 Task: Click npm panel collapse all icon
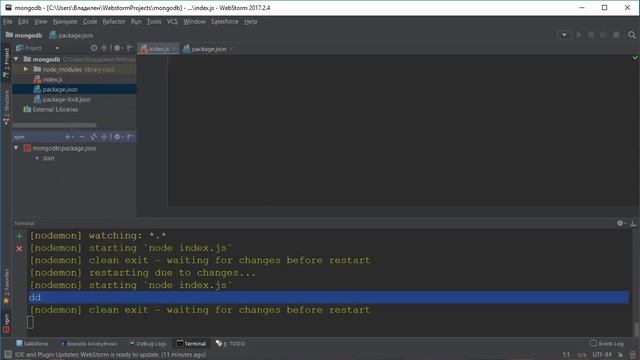click(x=105, y=137)
